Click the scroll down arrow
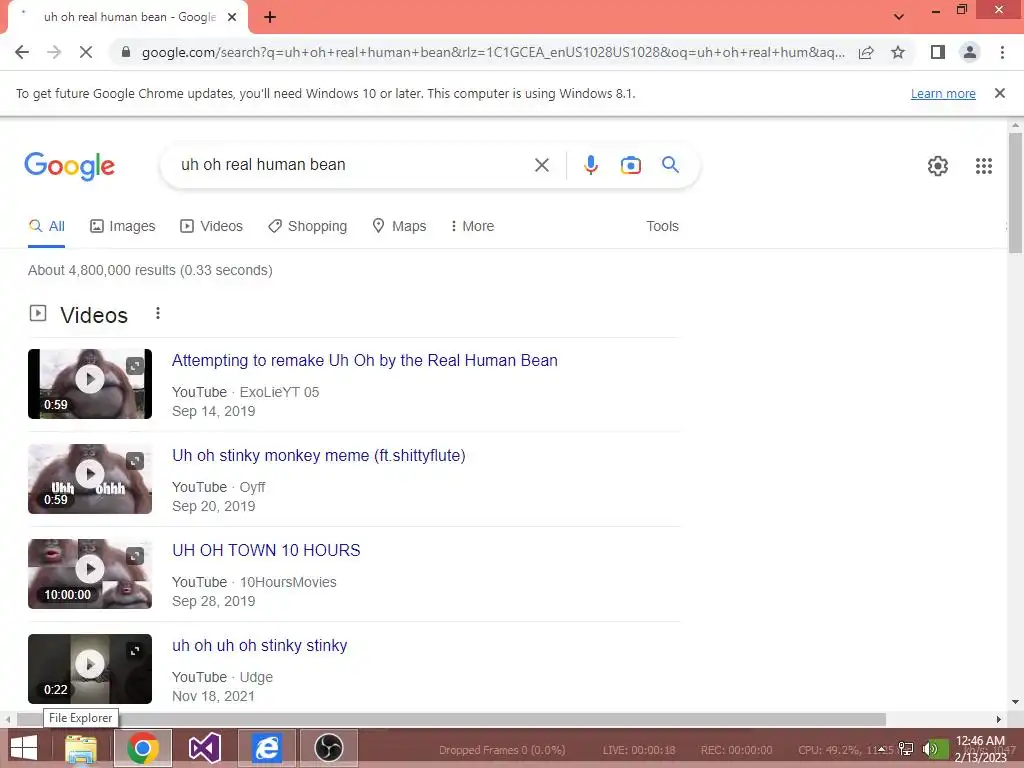The width and height of the screenshot is (1024, 768). point(1015,703)
